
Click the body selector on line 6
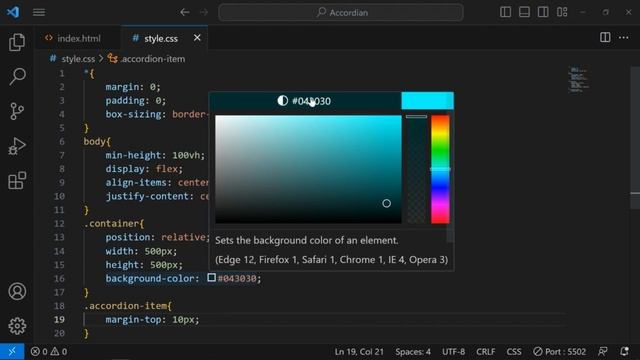coord(95,142)
